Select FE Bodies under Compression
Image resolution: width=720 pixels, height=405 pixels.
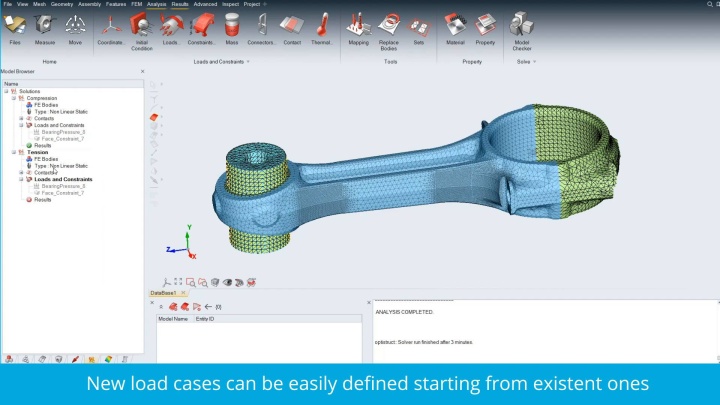46,105
